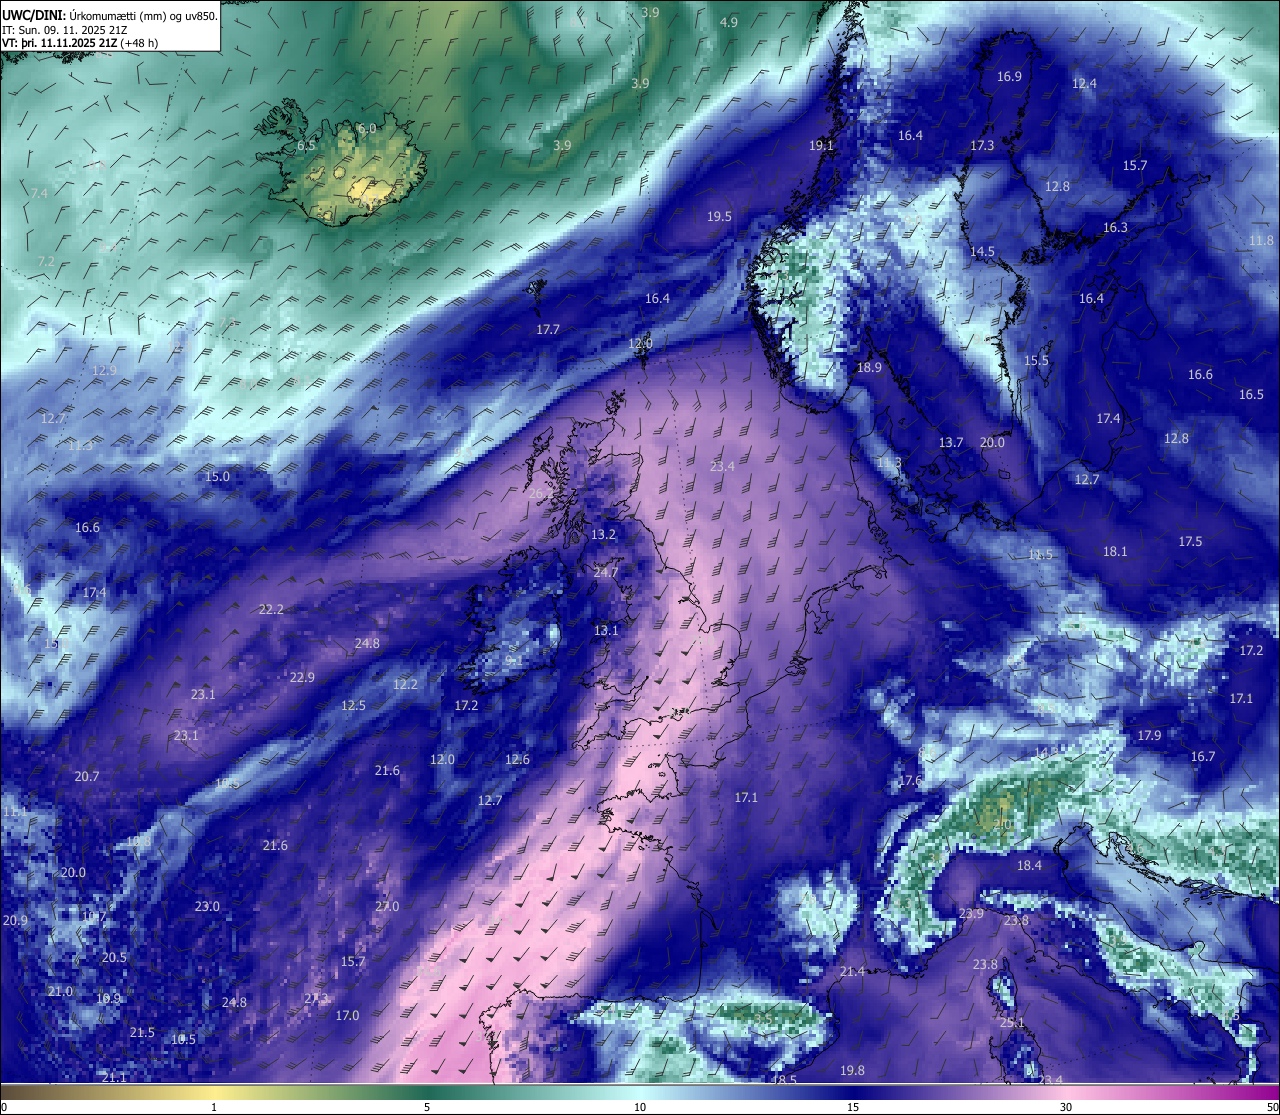The height and width of the screenshot is (1115, 1280).
Task: Click the value "25.1" near Corsica
Action: 1012,1023
